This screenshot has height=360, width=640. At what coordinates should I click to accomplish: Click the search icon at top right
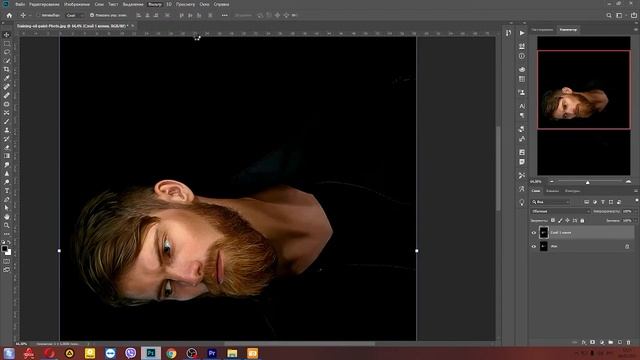tap(609, 15)
